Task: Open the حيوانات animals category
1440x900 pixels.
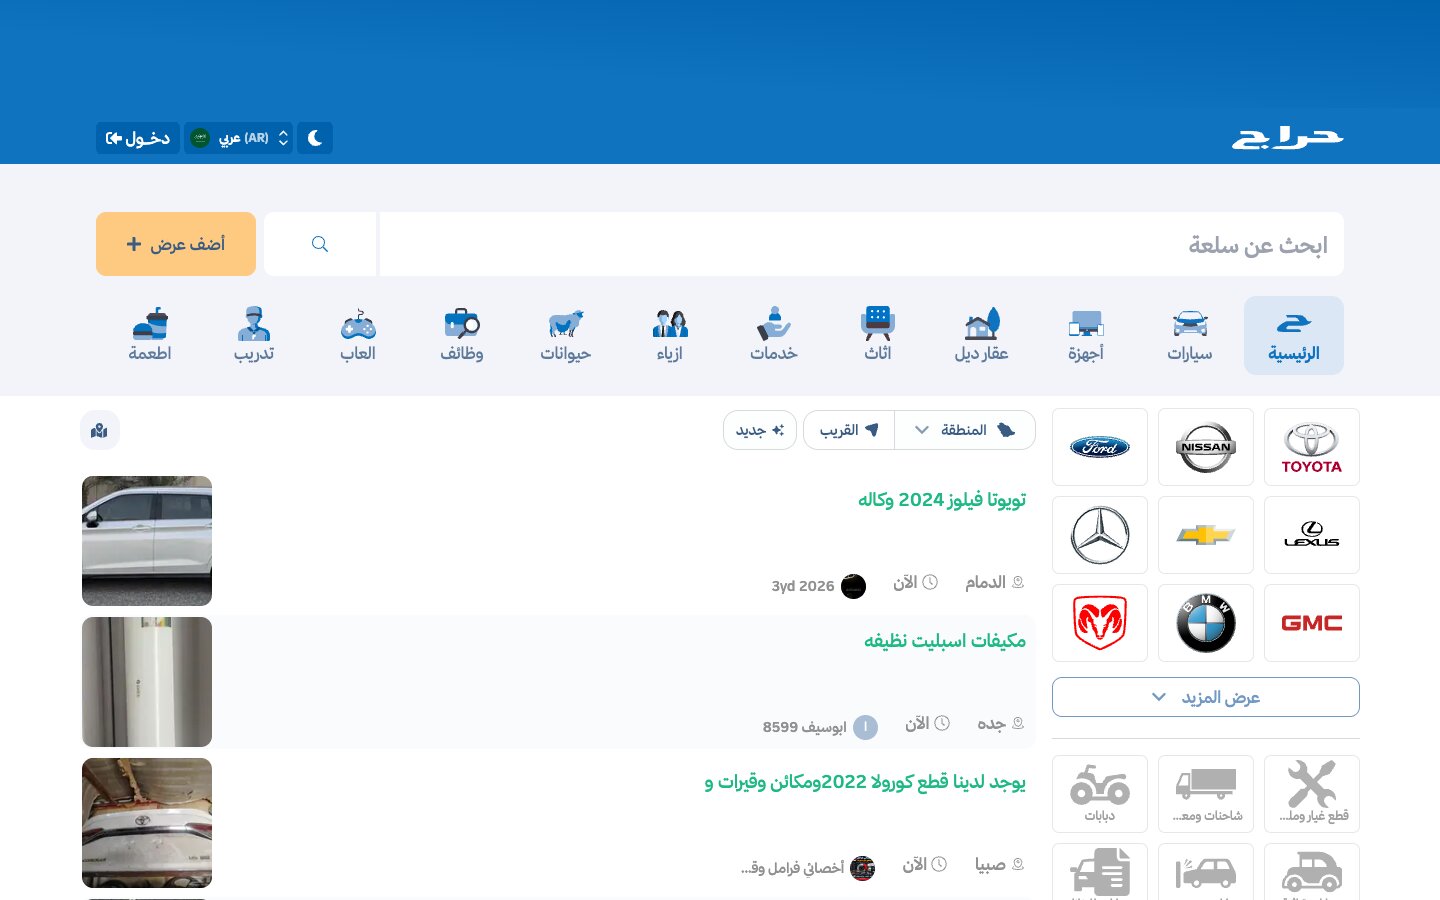Action: [x=566, y=336]
